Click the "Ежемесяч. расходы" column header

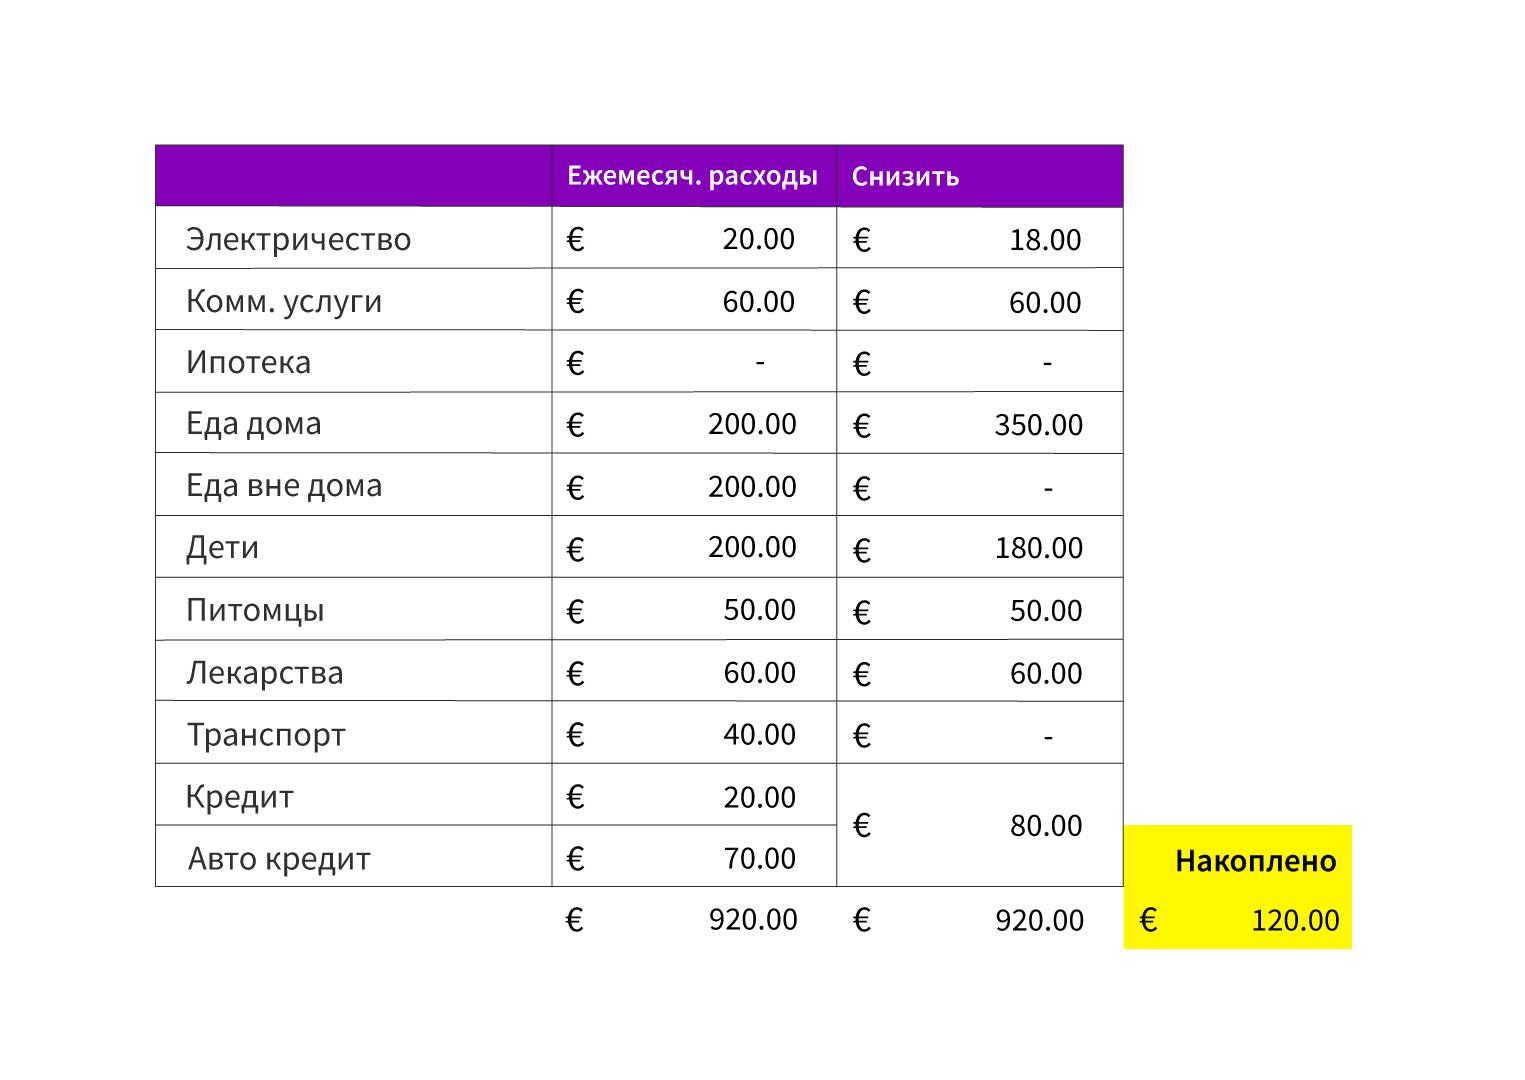click(x=692, y=176)
